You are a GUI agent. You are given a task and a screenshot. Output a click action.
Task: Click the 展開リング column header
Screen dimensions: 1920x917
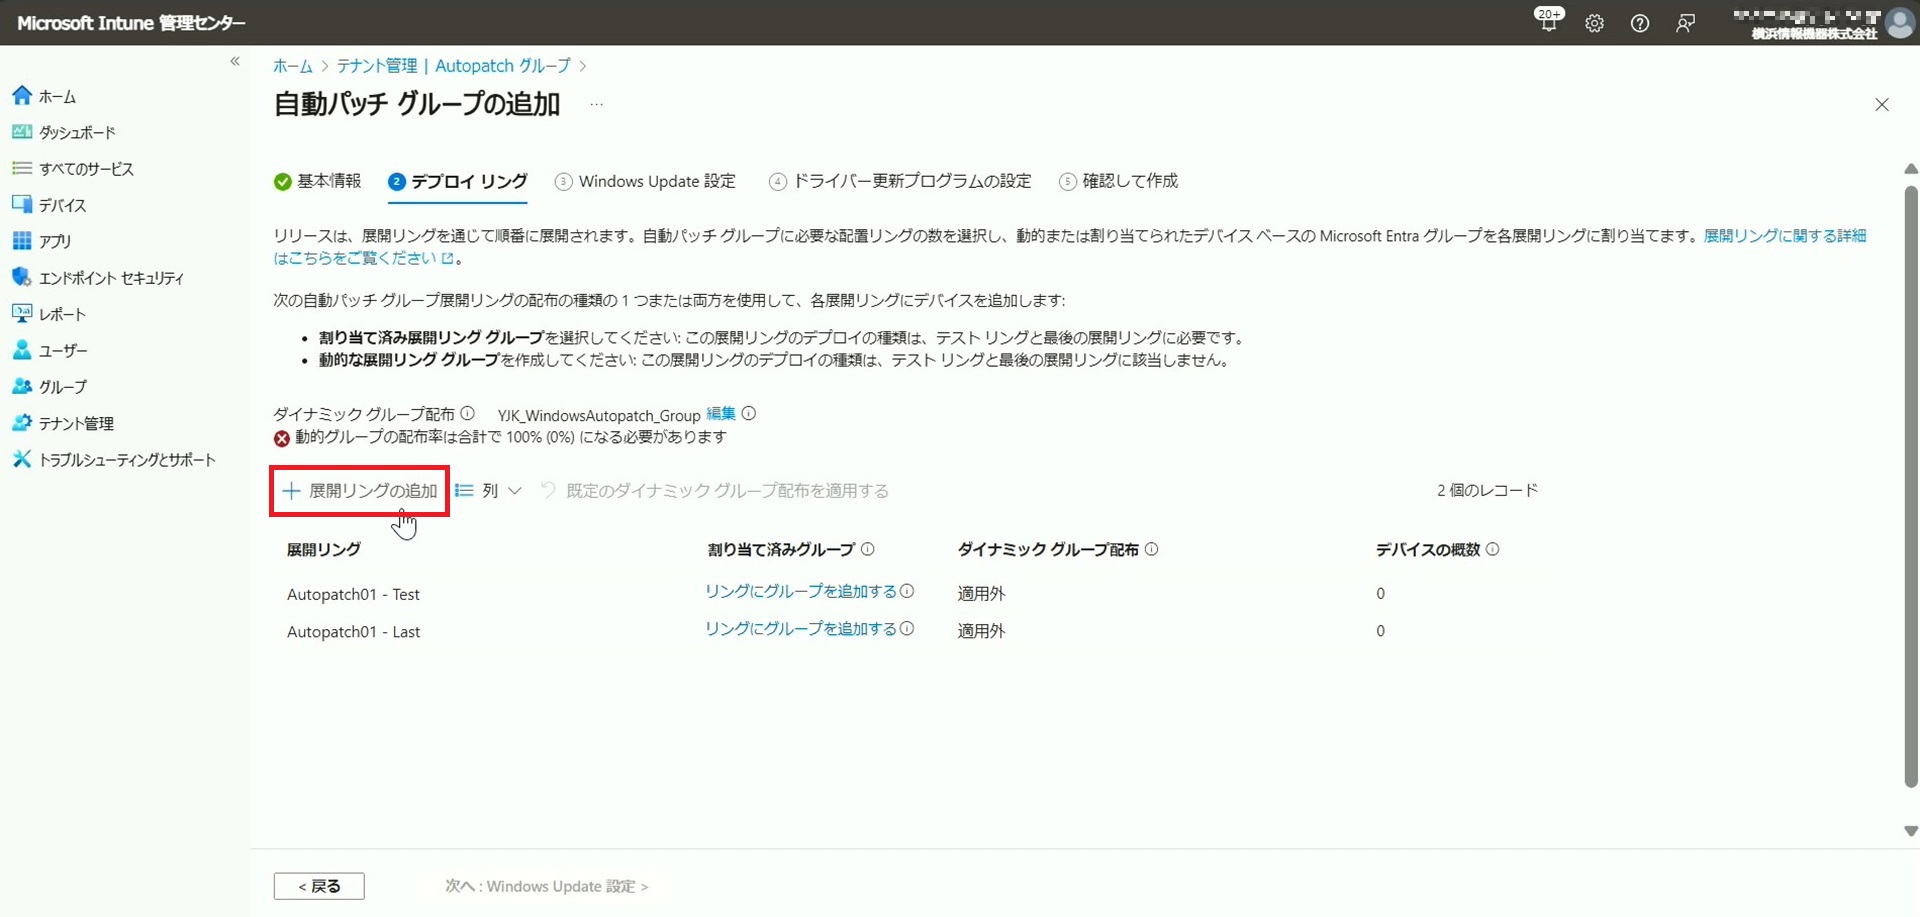(x=324, y=550)
